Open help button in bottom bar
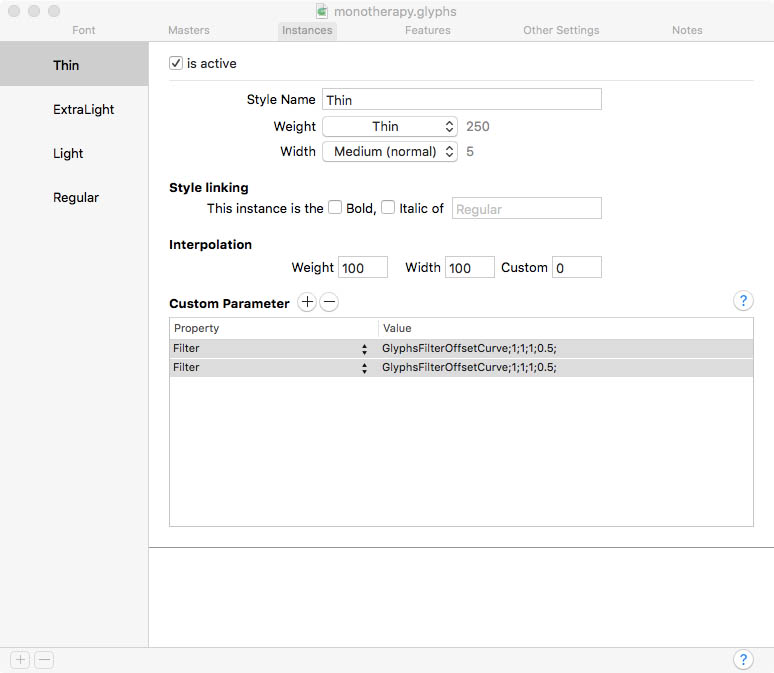Viewport: 774px width, 673px height. [x=743, y=659]
